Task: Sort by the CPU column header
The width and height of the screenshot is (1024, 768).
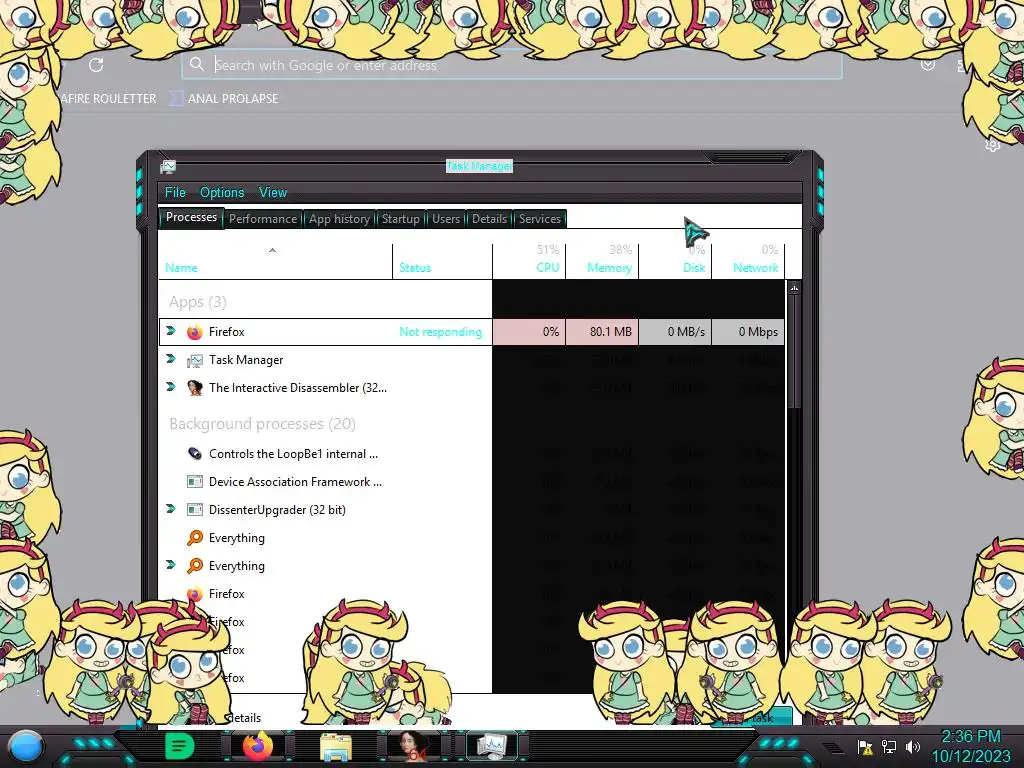Action: pyautogui.click(x=529, y=261)
